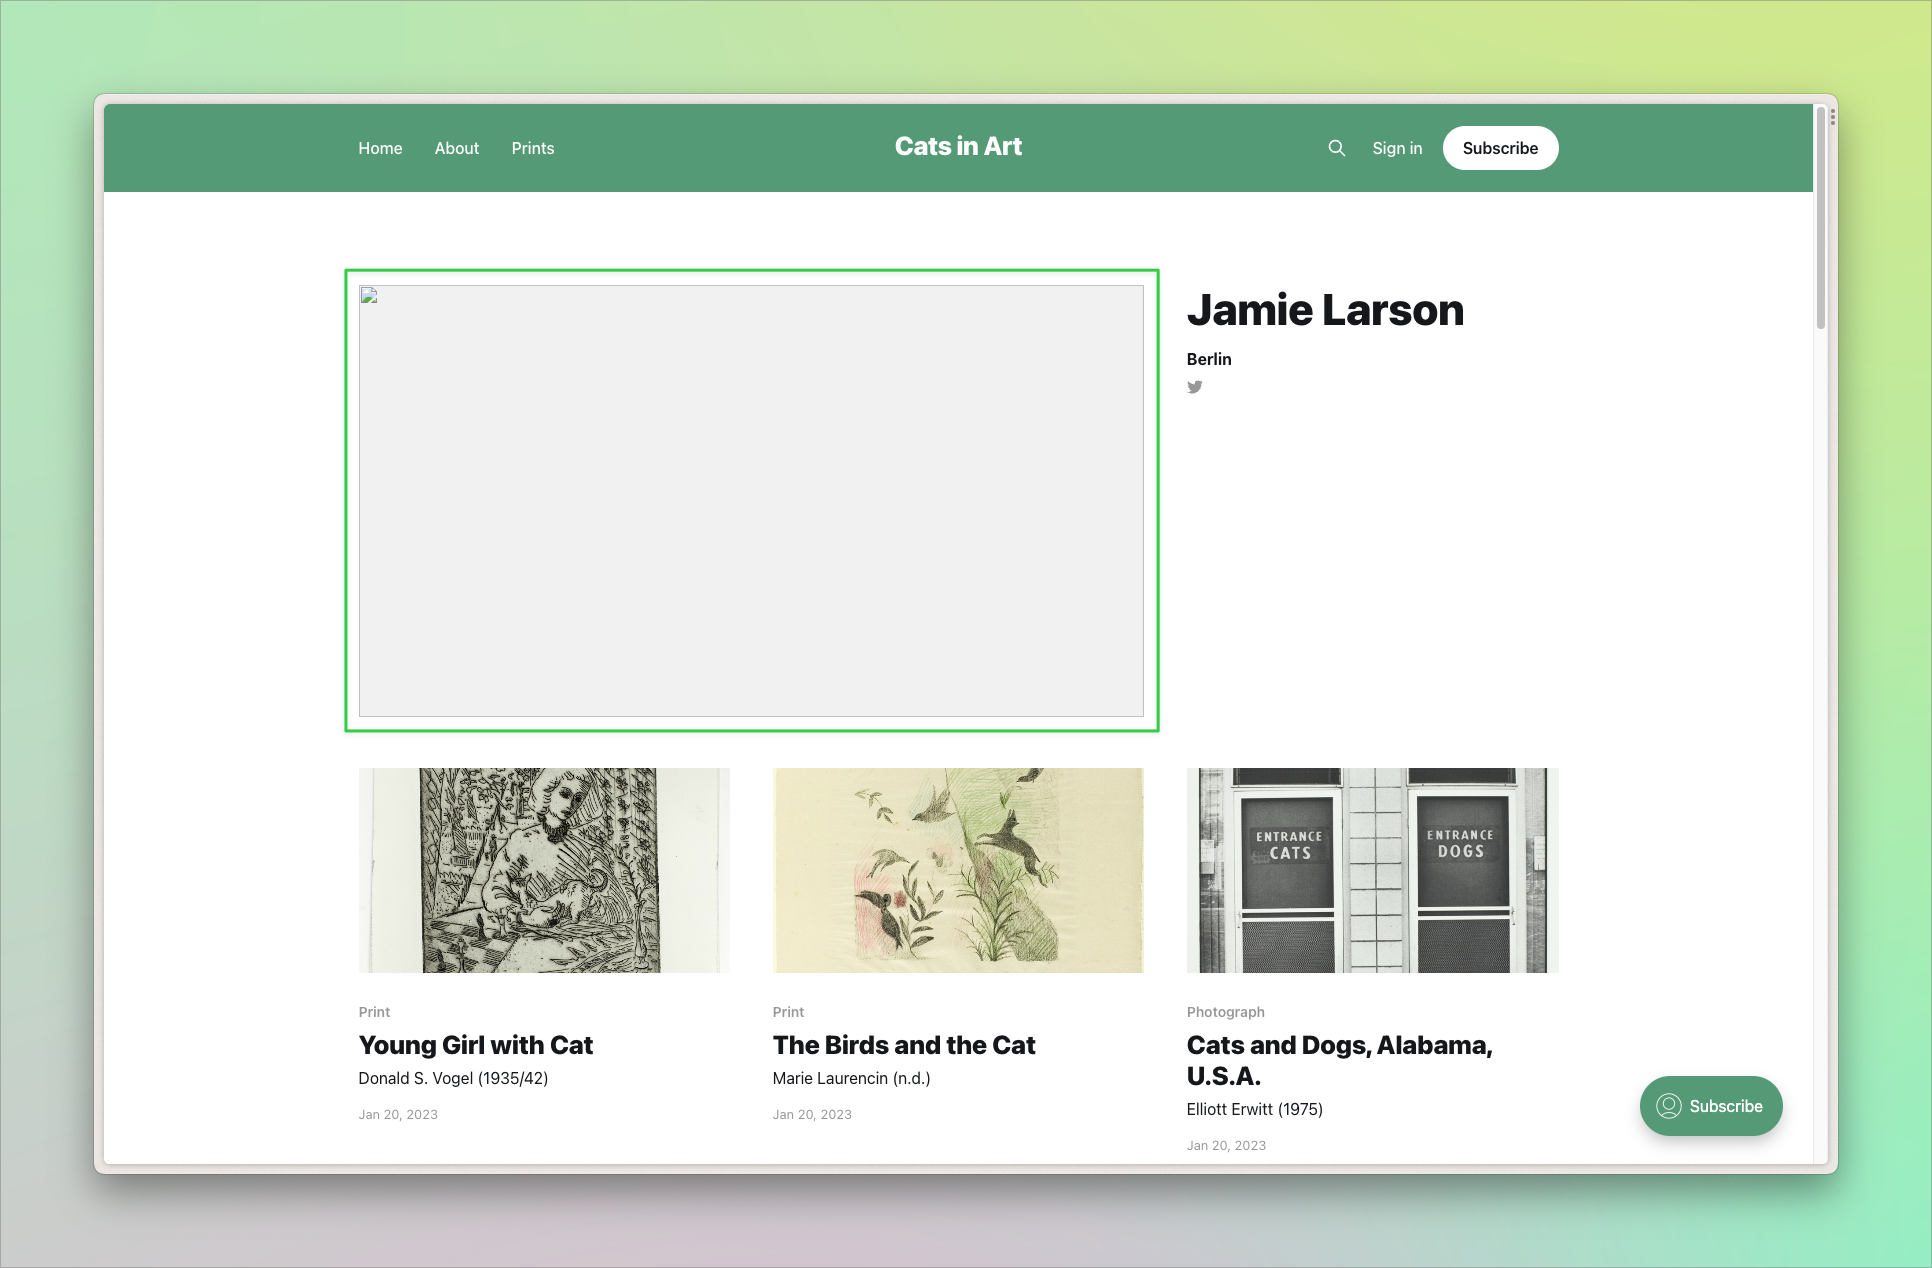
Task: Click the broken image icon in the placeholder
Action: (x=369, y=294)
